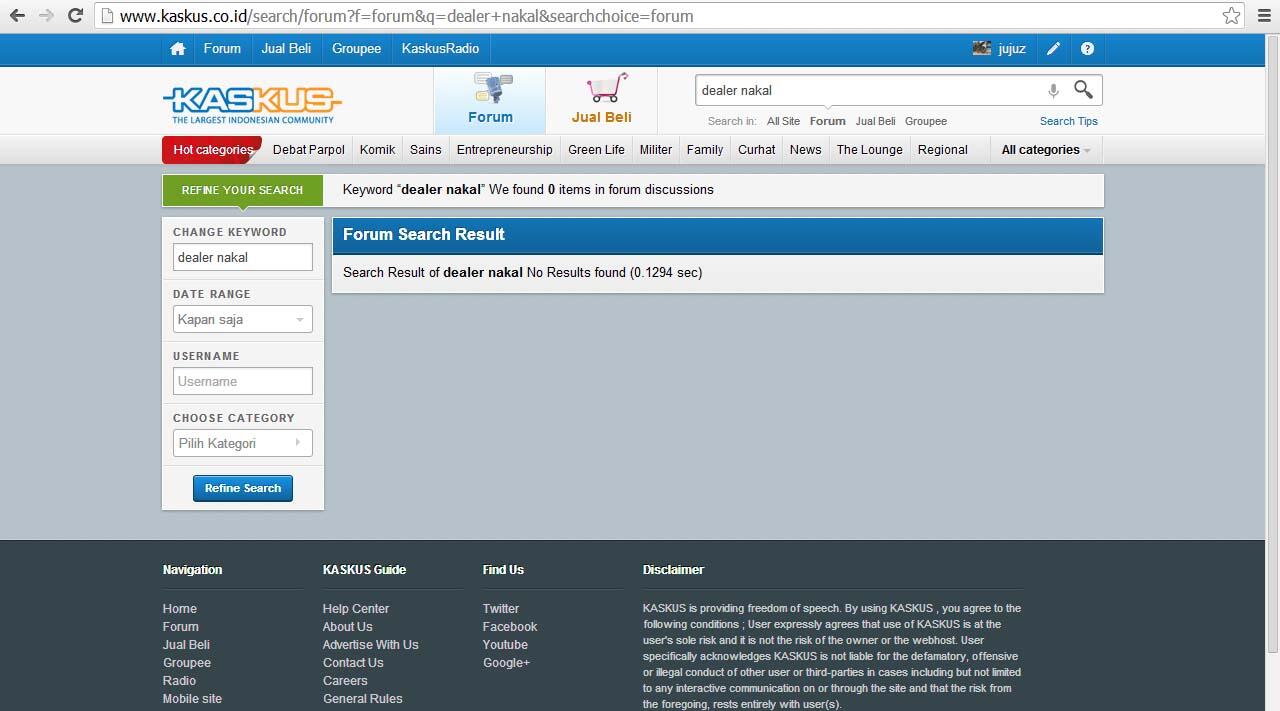Open footer Groupee link
Viewport: 1280px width, 711px height.
[187, 662]
